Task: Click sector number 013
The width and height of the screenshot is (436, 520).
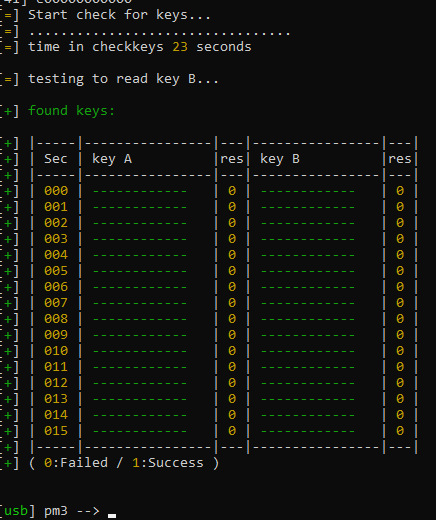Action: coord(56,399)
